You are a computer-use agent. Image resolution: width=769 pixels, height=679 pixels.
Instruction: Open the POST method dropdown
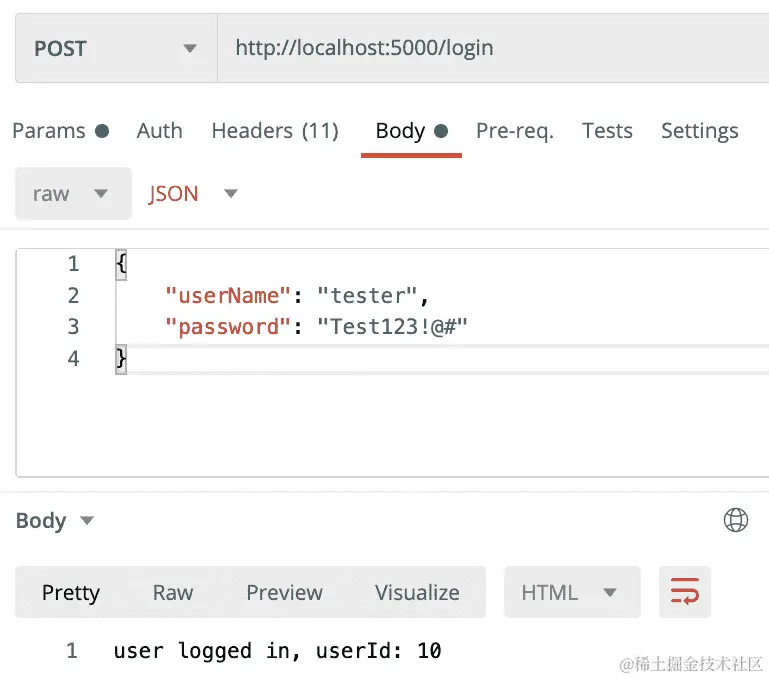(x=116, y=48)
